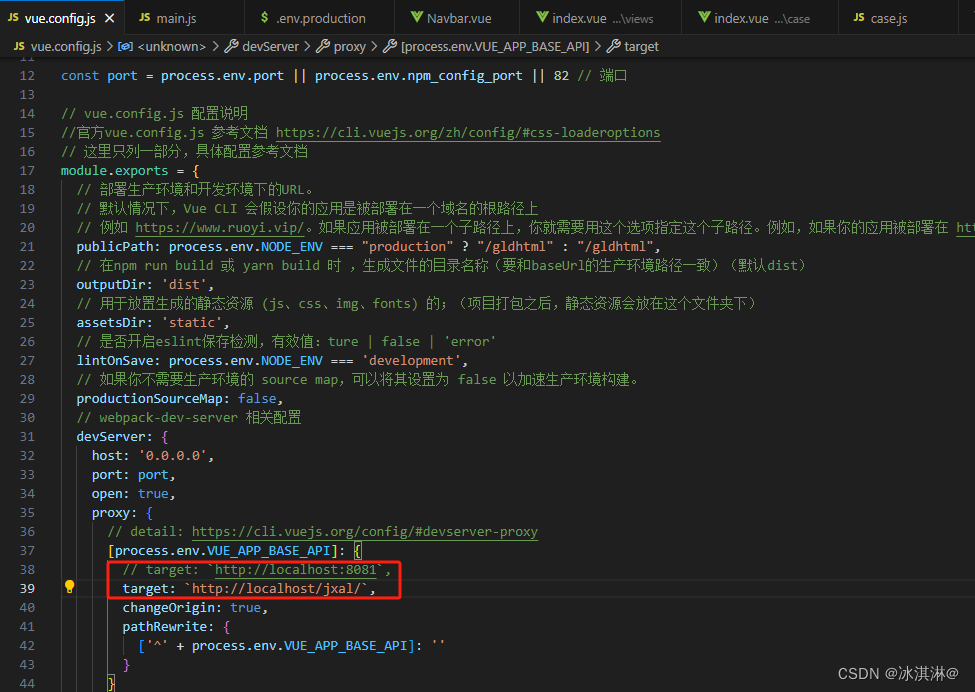This screenshot has height=692, width=975.
Task: Open the cli.vuejs.org css-loaderoptions link
Action: coord(468,132)
